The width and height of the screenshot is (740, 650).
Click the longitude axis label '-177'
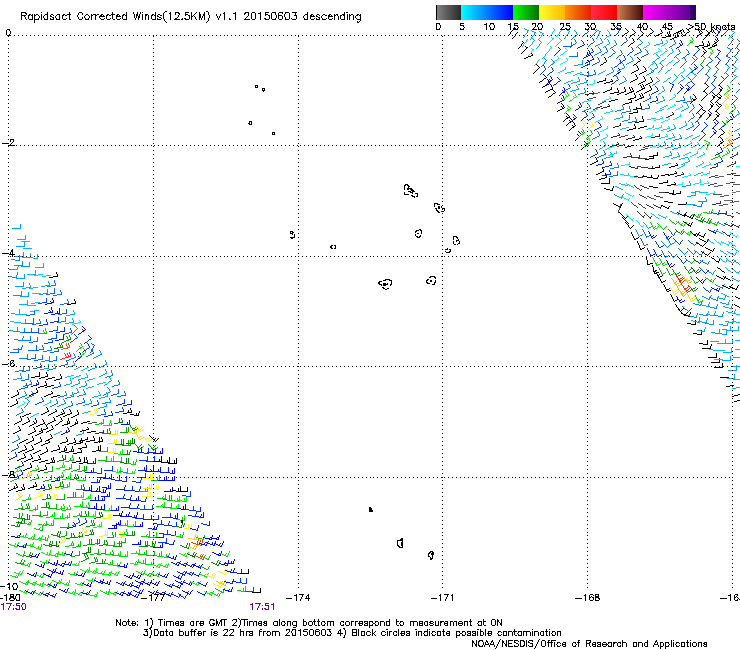[154, 598]
